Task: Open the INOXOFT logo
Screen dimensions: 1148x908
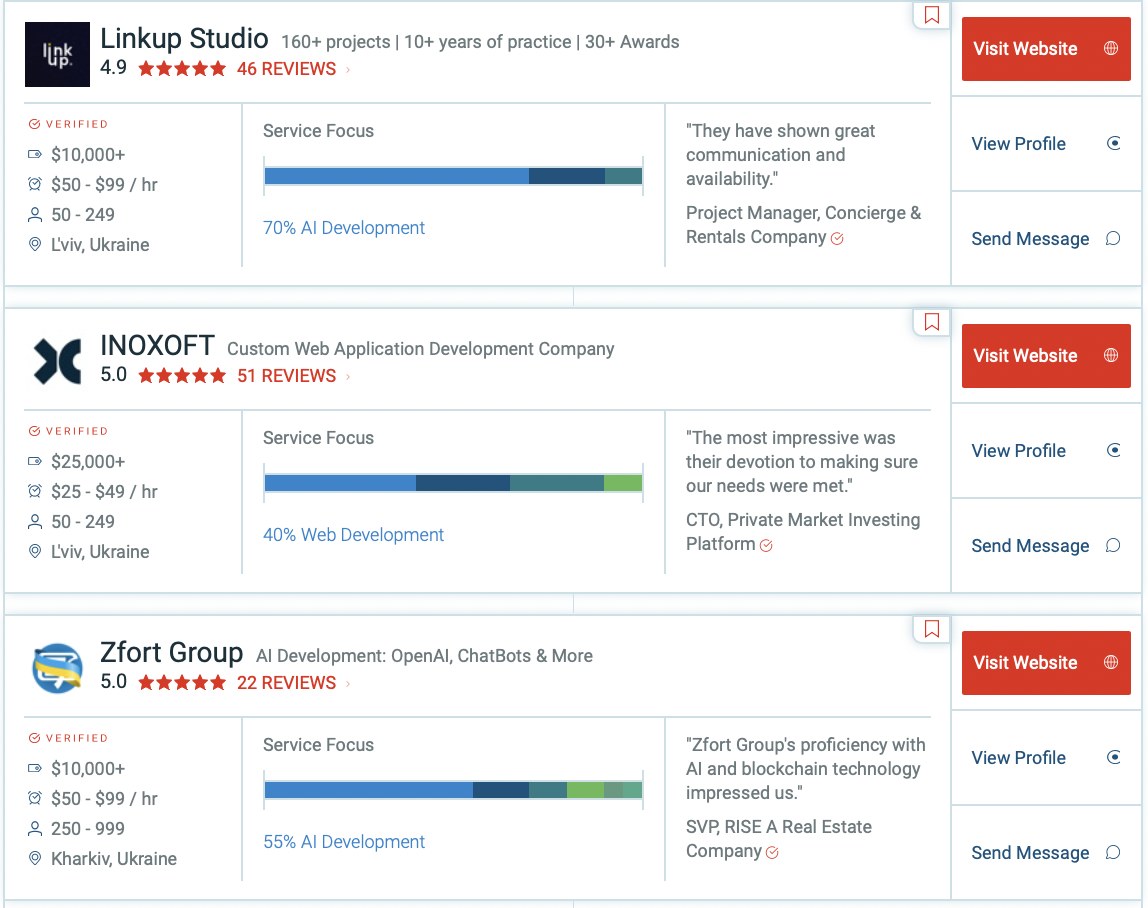Action: tap(57, 361)
